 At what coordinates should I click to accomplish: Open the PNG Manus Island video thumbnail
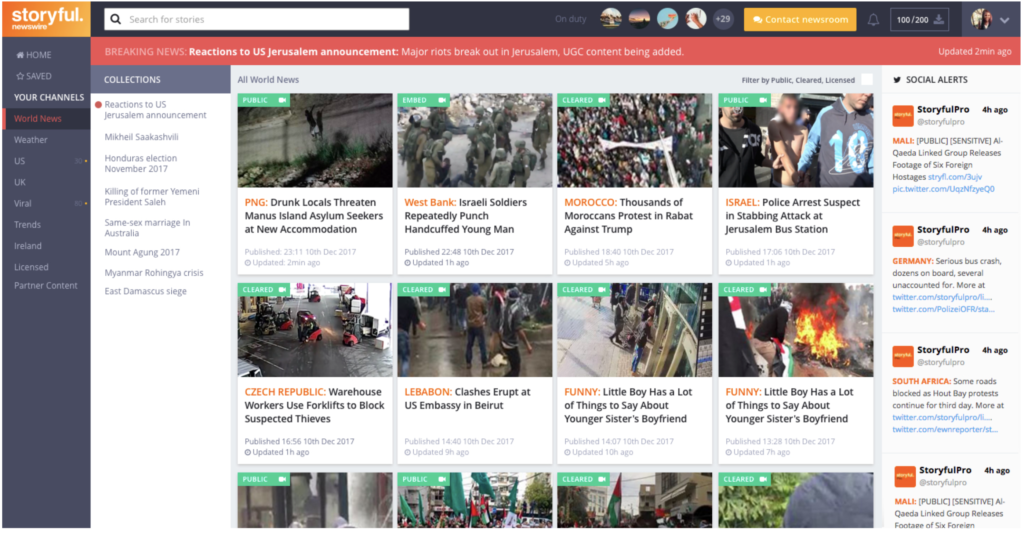pos(315,140)
